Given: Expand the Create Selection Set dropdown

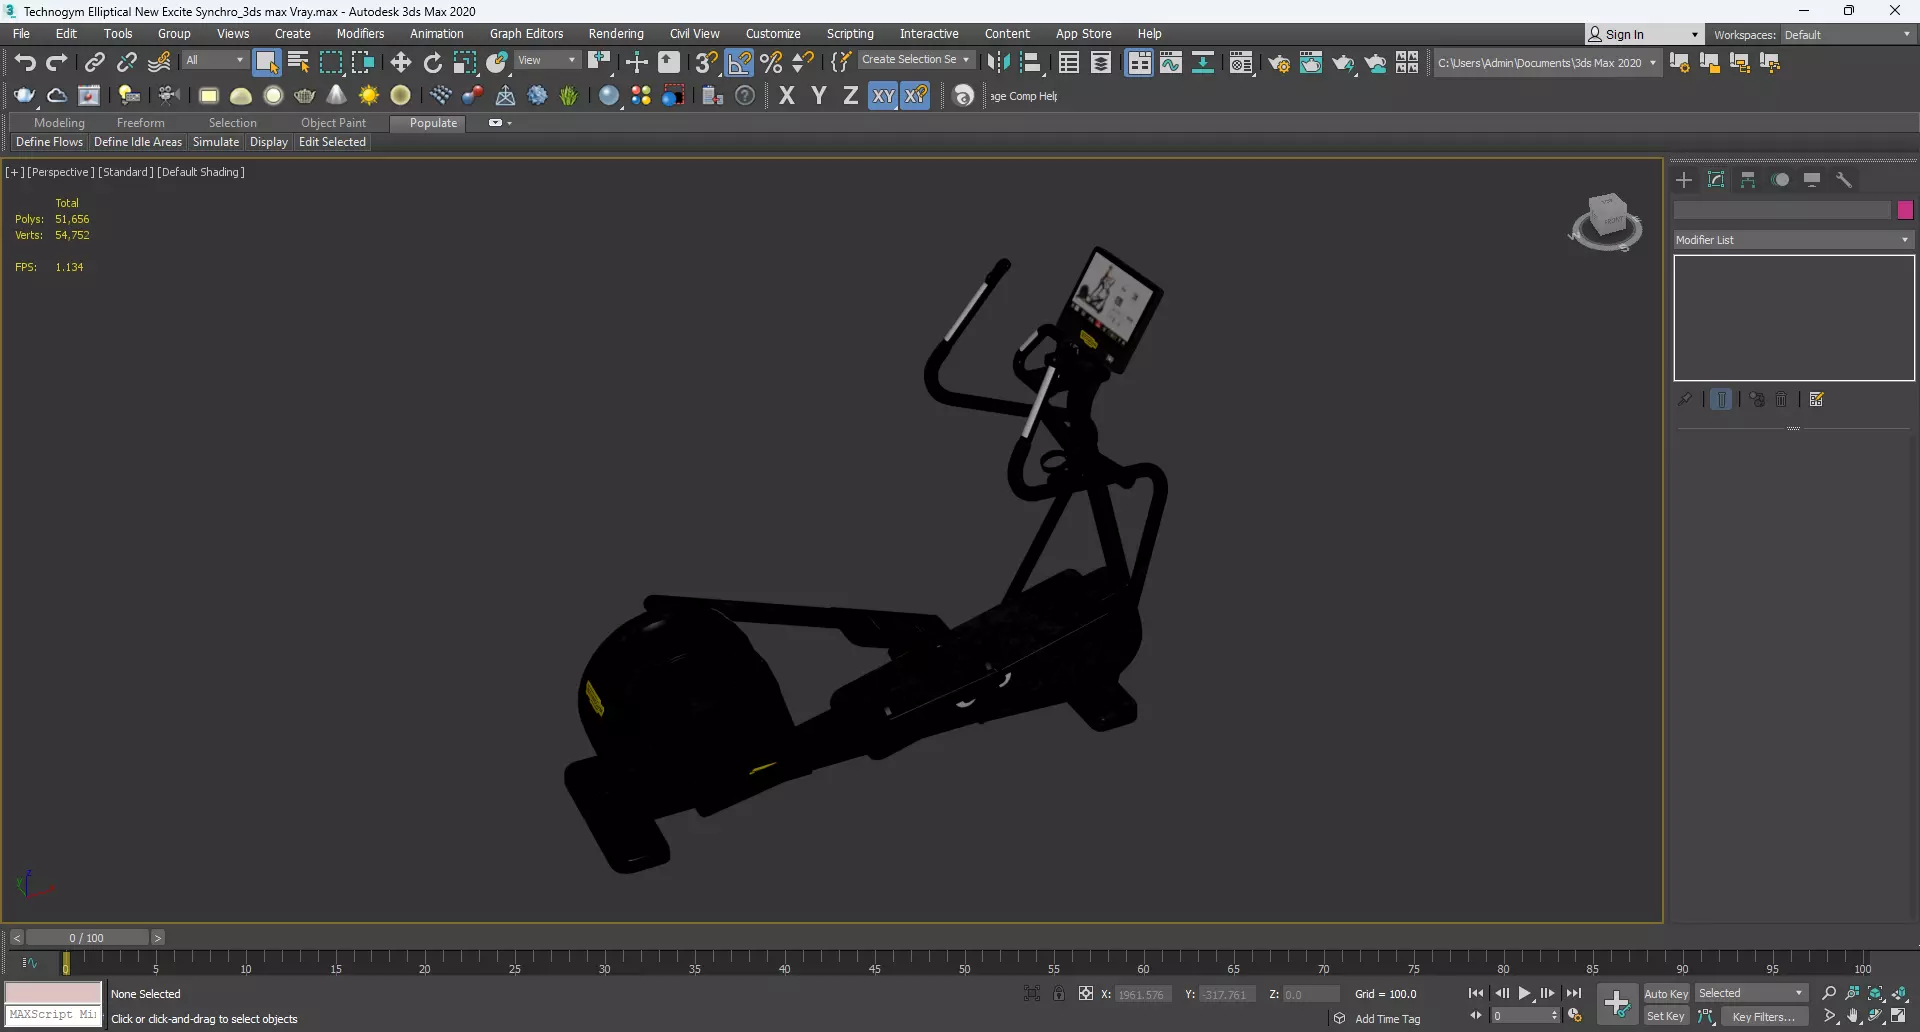Looking at the screenshot, I should coord(915,60).
